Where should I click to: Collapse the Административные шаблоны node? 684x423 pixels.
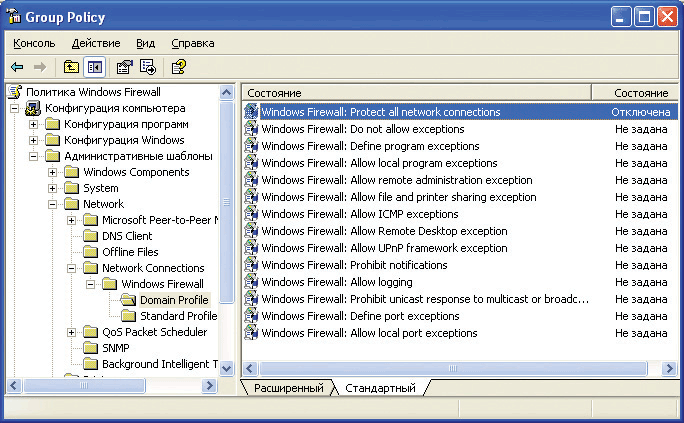tap(34, 156)
